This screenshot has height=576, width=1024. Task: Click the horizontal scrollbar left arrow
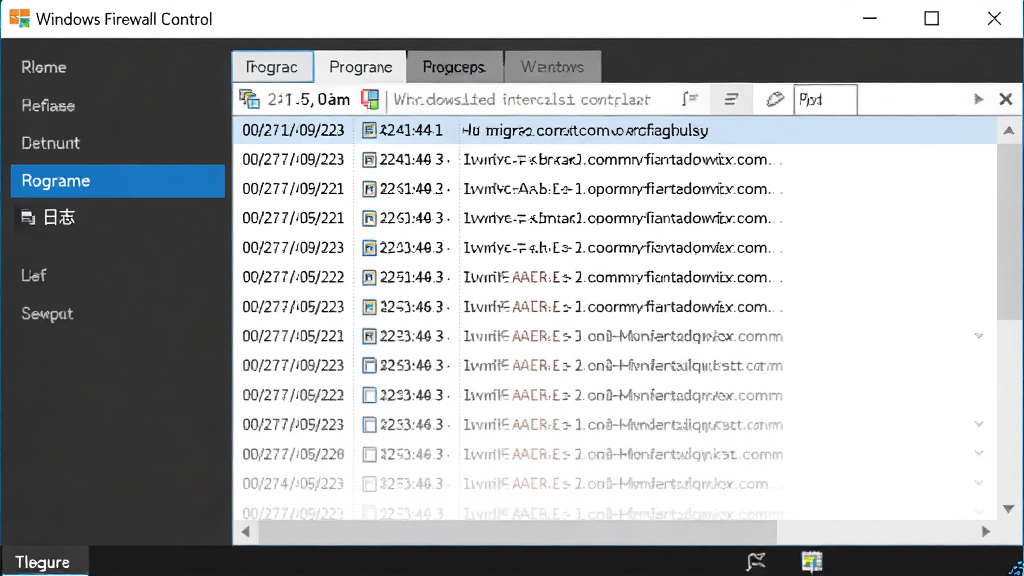[x=246, y=532]
